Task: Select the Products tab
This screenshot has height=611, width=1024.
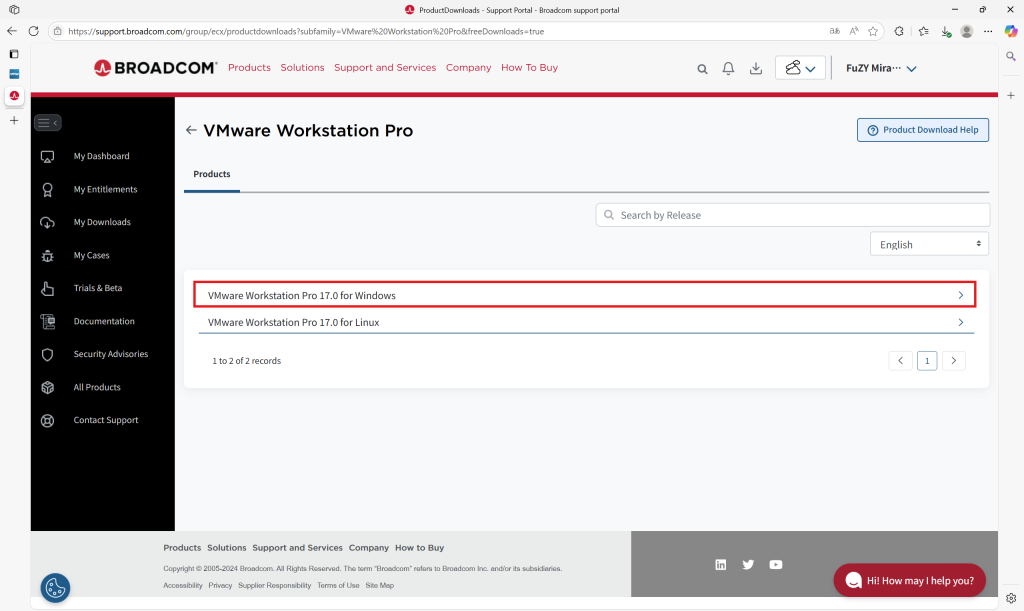Action: [x=212, y=174]
